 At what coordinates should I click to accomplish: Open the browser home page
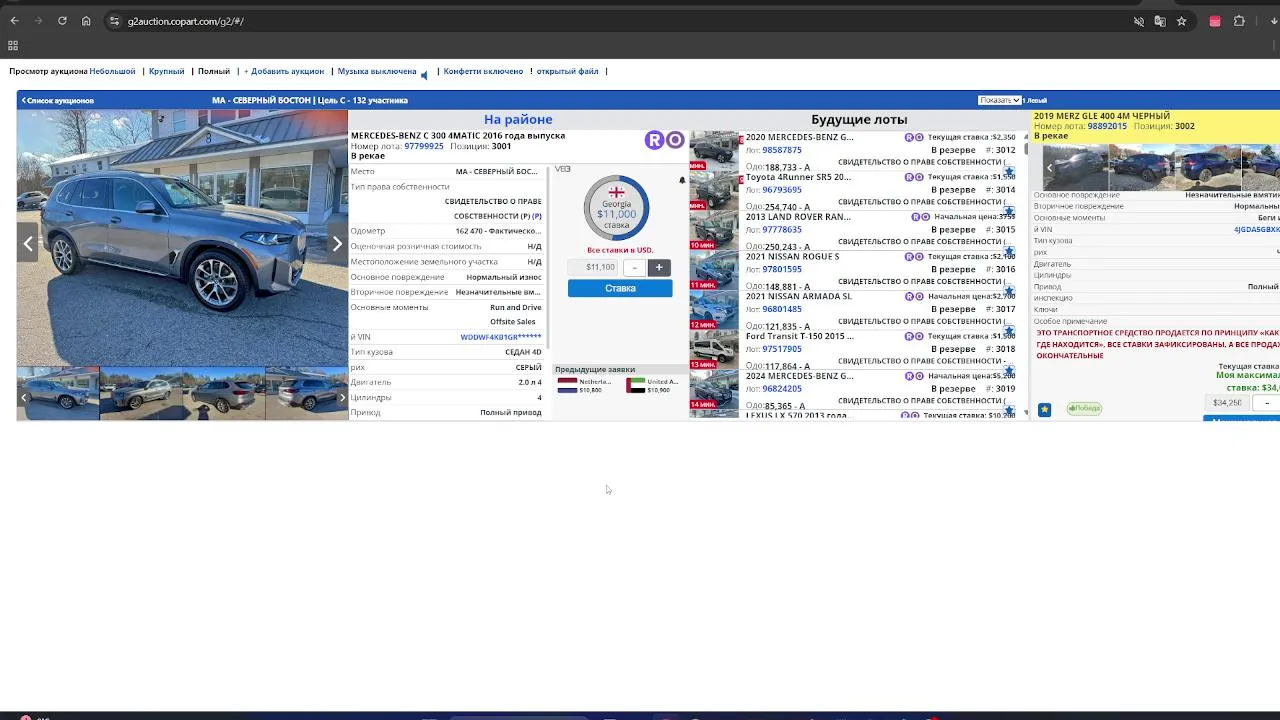[86, 21]
